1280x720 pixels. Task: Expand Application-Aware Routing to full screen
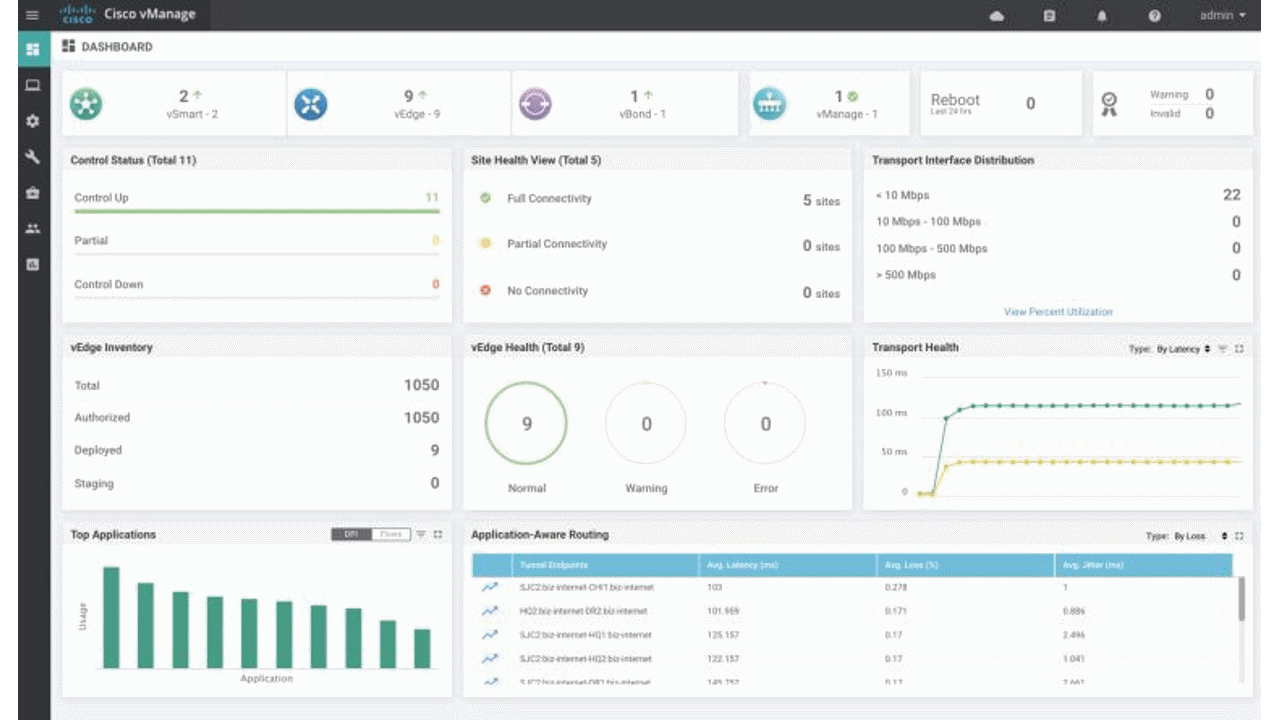point(1239,535)
